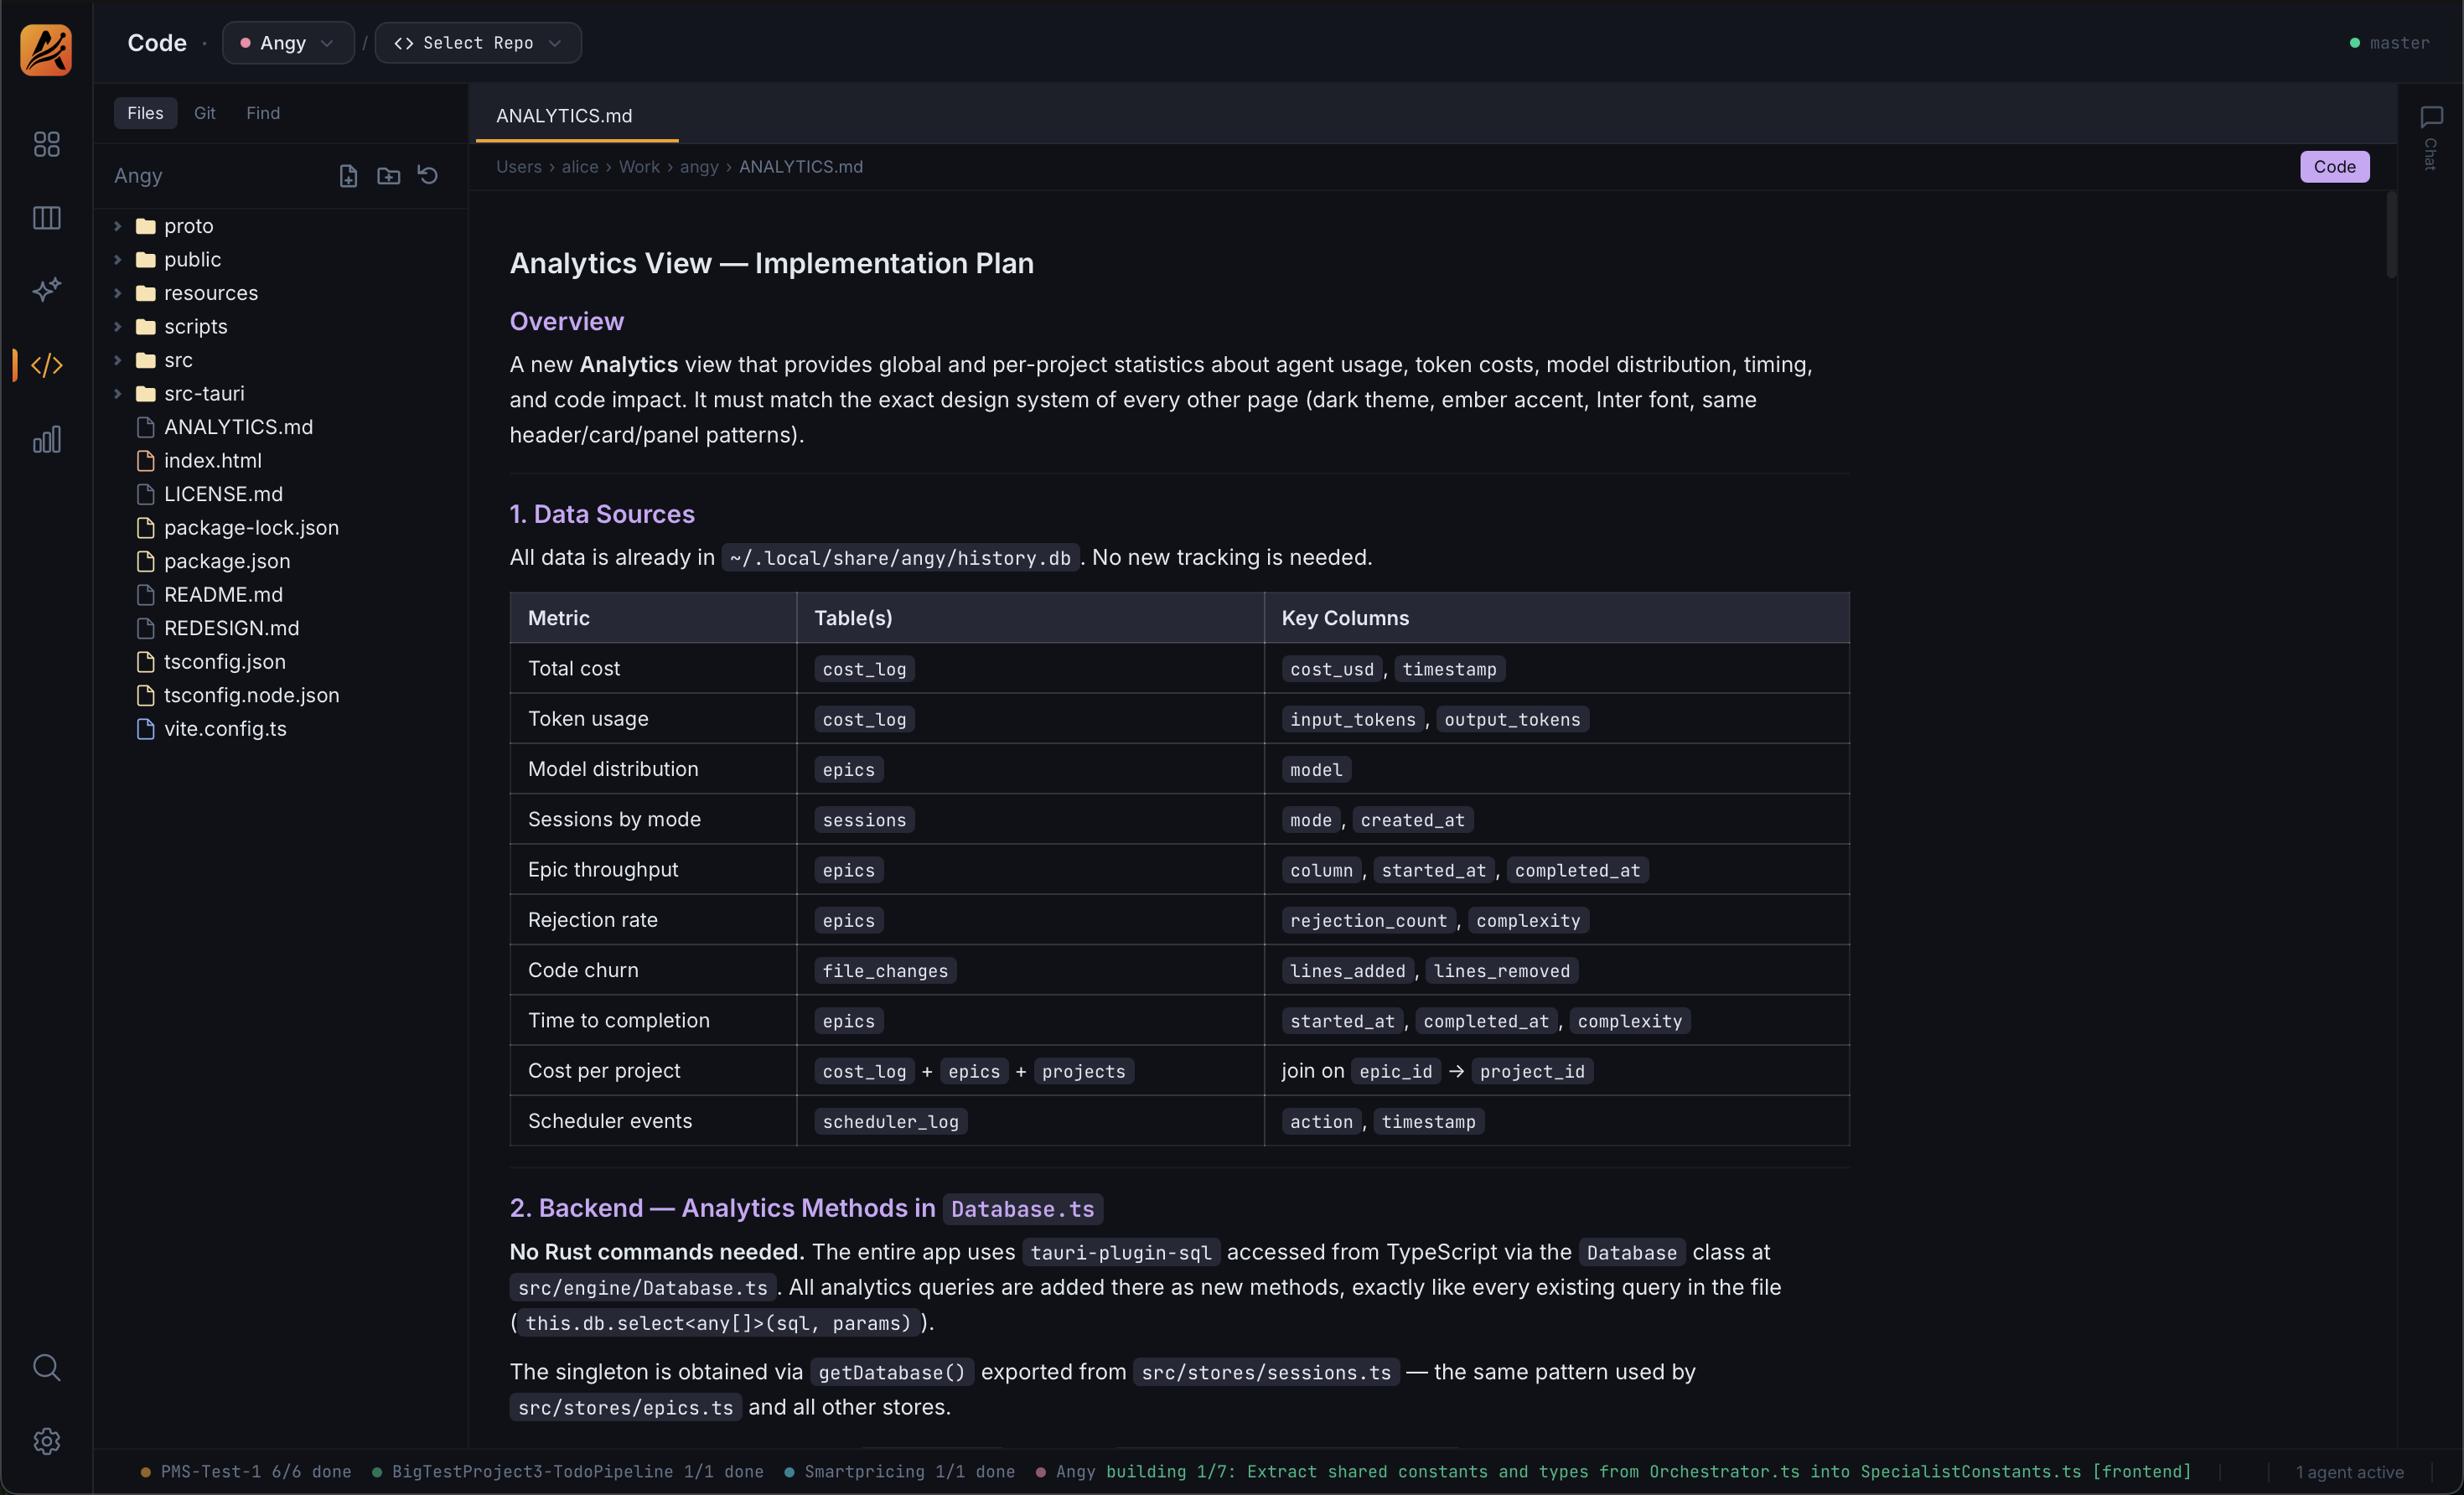The height and width of the screenshot is (1495, 2464).
Task: Open the AI sparkles panel
Action: click(46, 291)
